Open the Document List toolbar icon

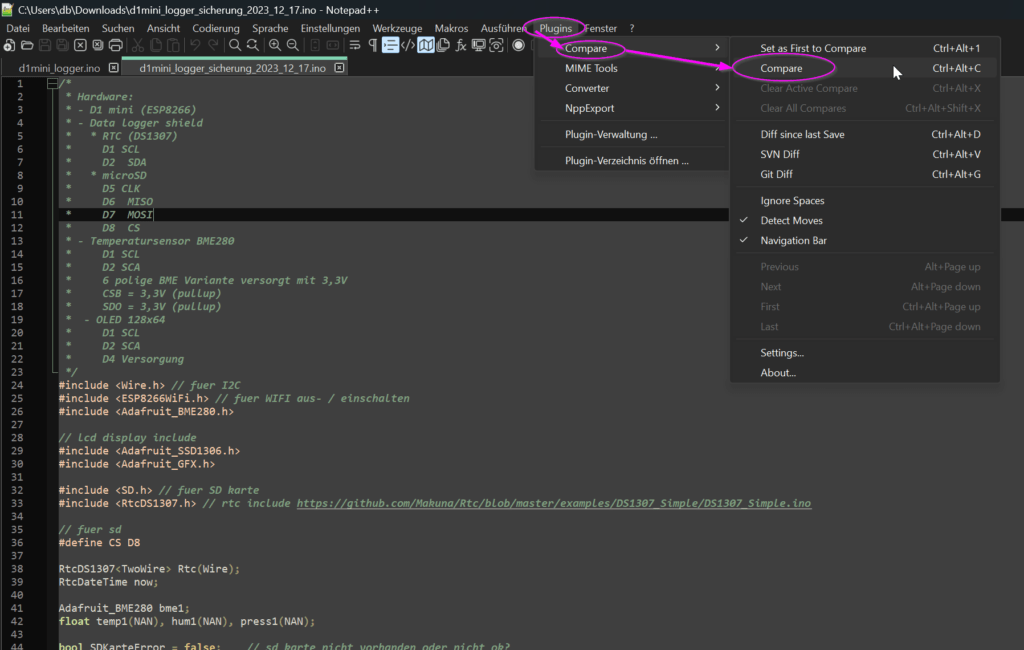pyautogui.click(x=443, y=45)
